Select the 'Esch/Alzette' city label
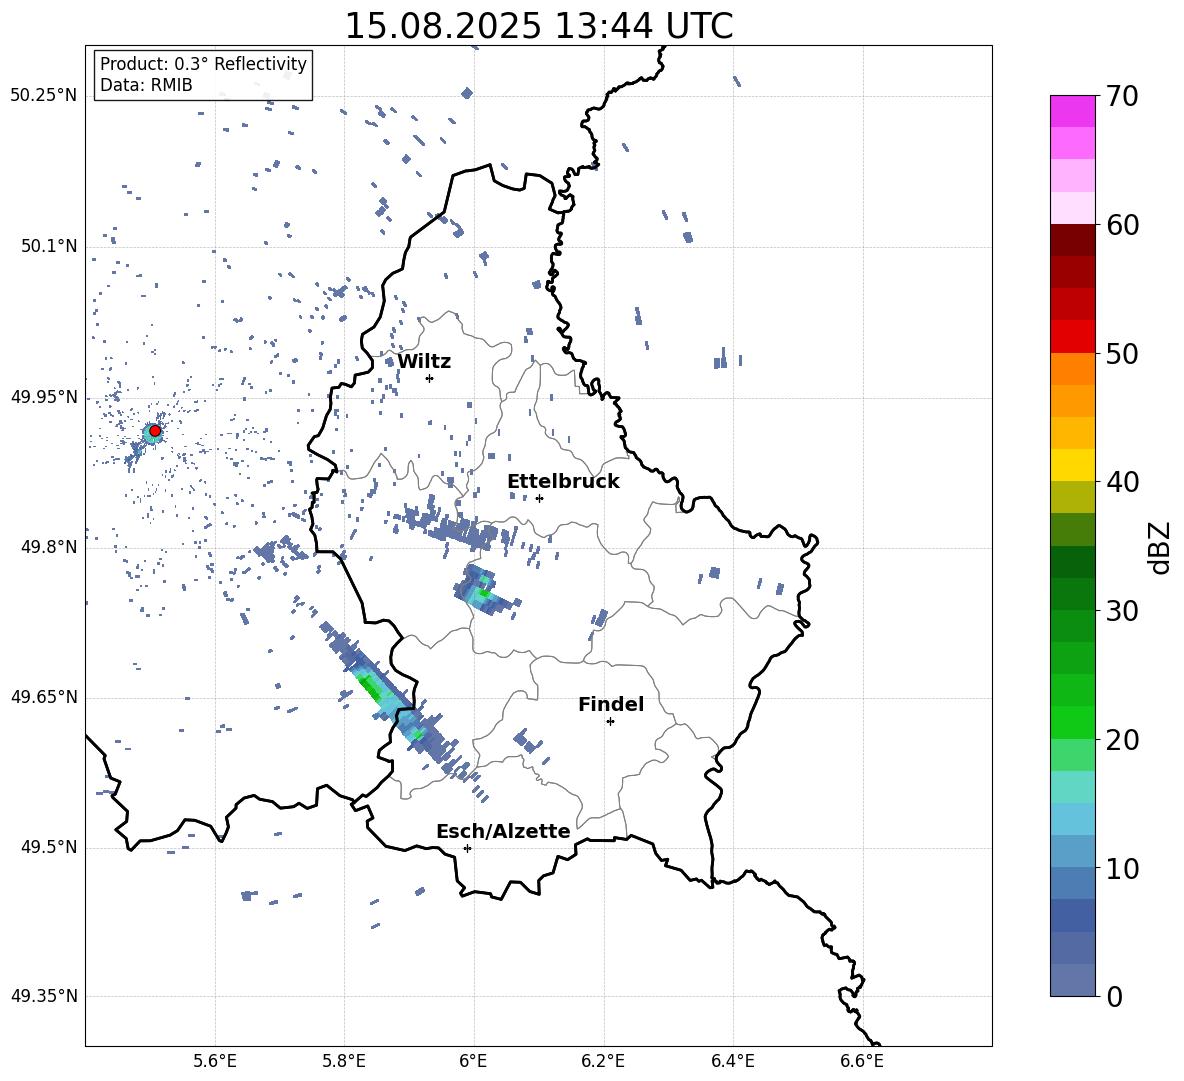This screenshot has width=1184, height=1081. tap(503, 831)
